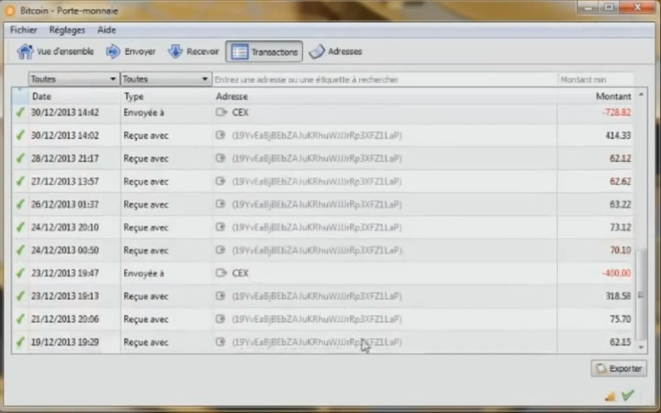Sort by the Type column header
Image resolution: width=661 pixels, height=413 pixels.
point(167,97)
